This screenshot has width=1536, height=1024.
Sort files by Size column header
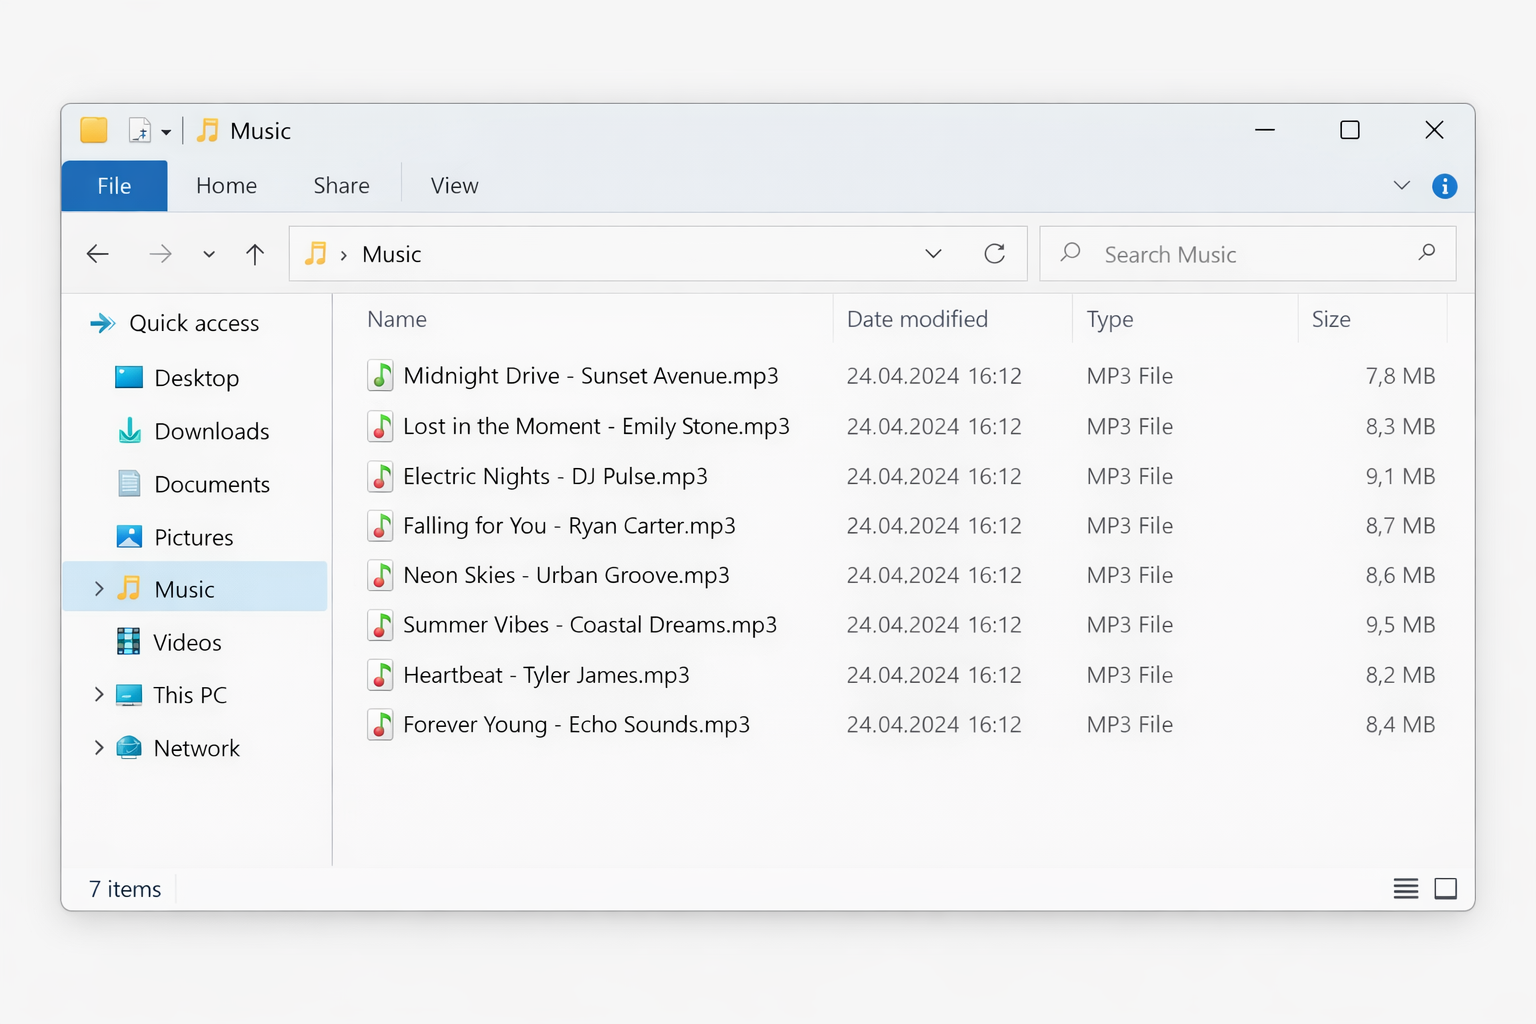(1331, 319)
